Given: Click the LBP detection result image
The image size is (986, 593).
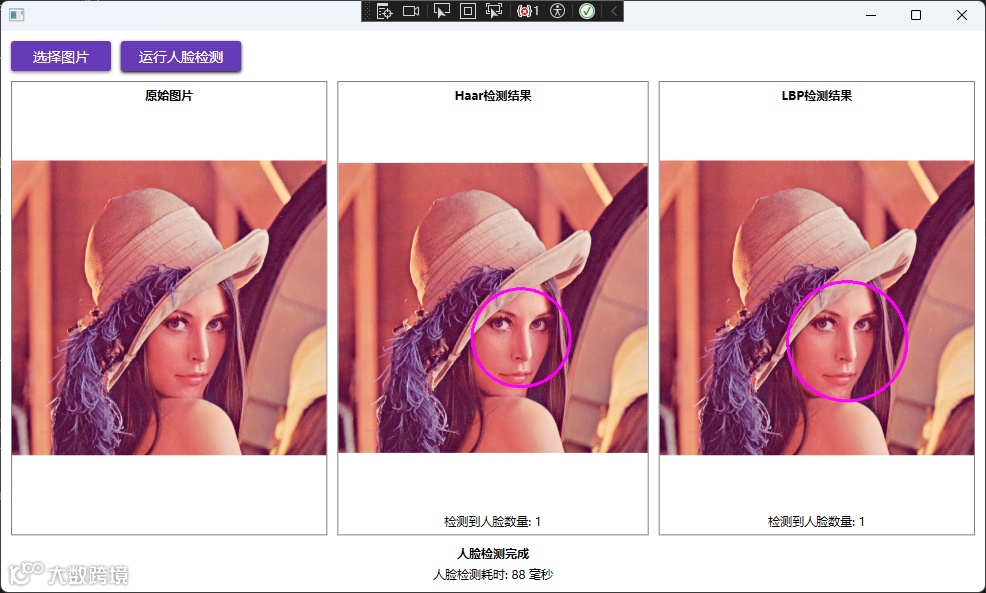Looking at the screenshot, I should (817, 308).
